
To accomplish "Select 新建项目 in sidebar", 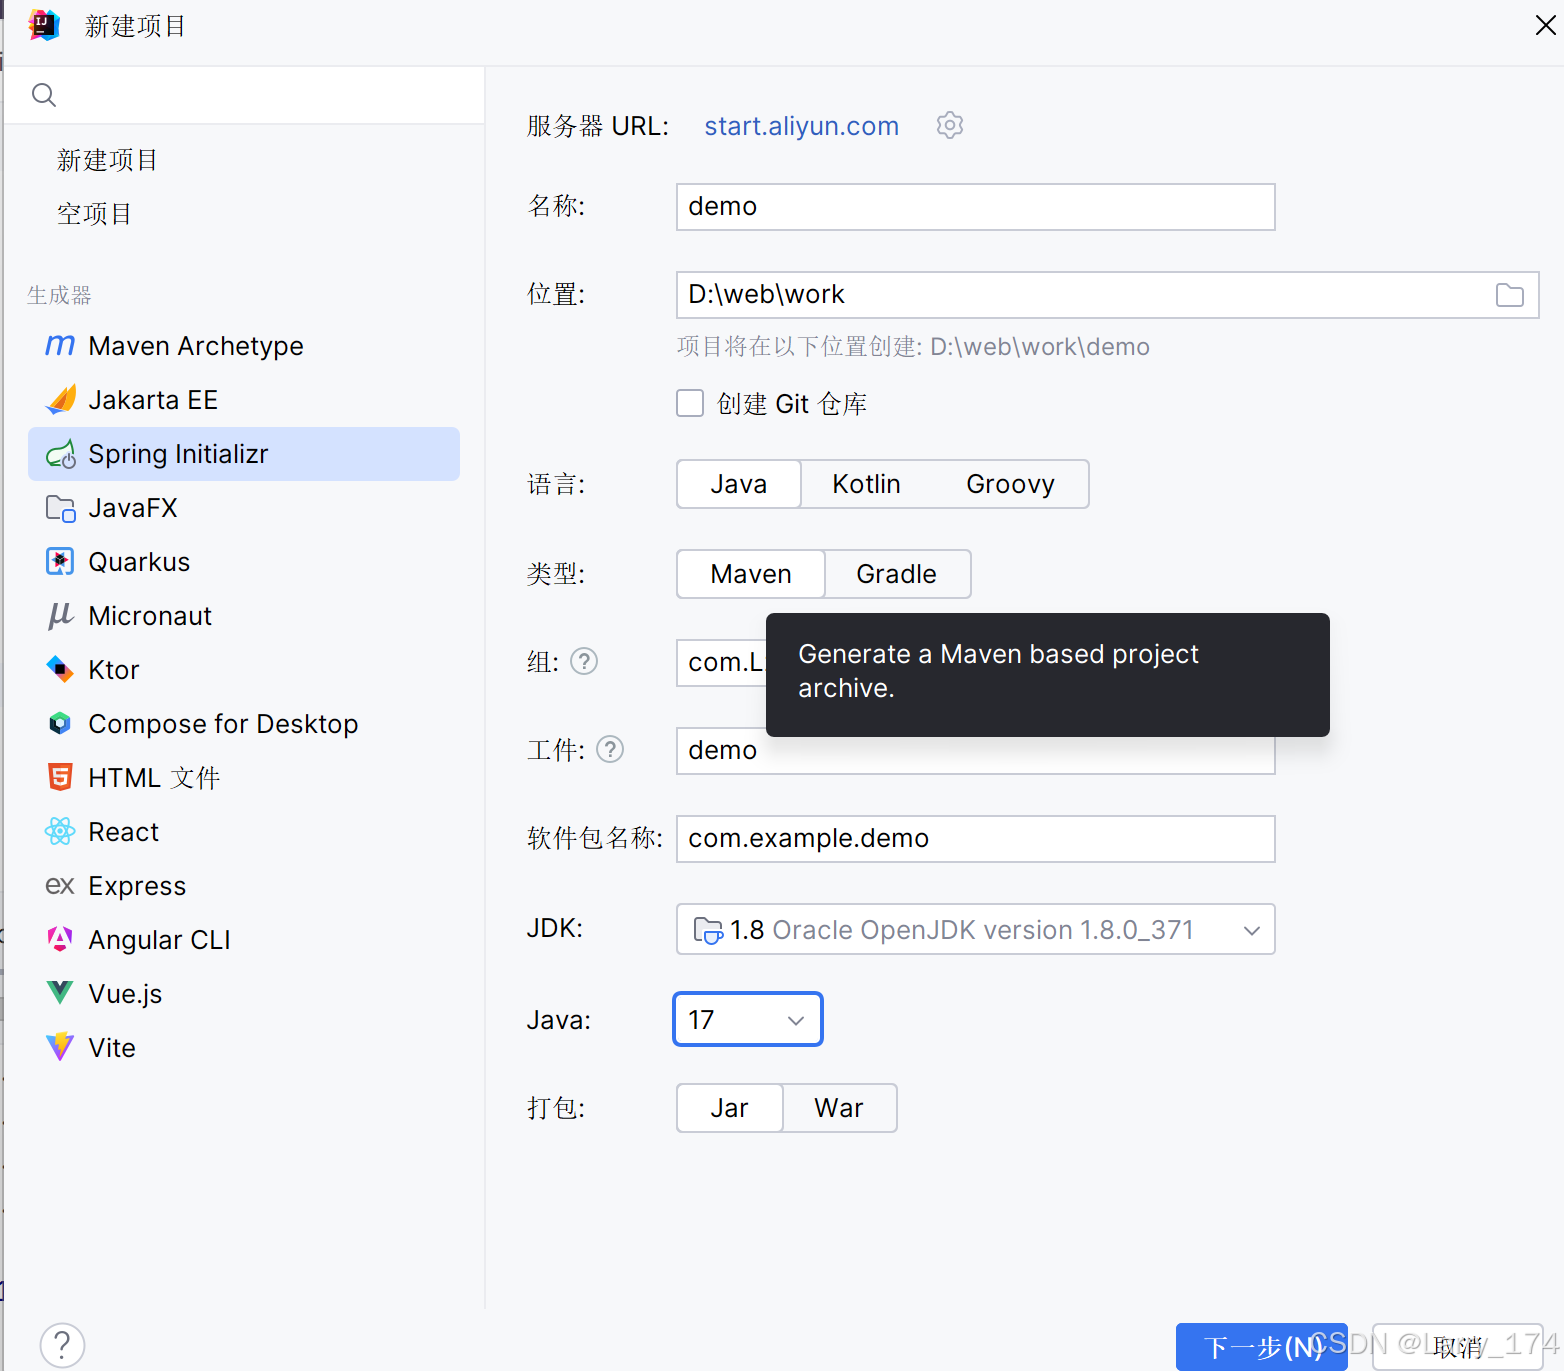I will coord(108,160).
